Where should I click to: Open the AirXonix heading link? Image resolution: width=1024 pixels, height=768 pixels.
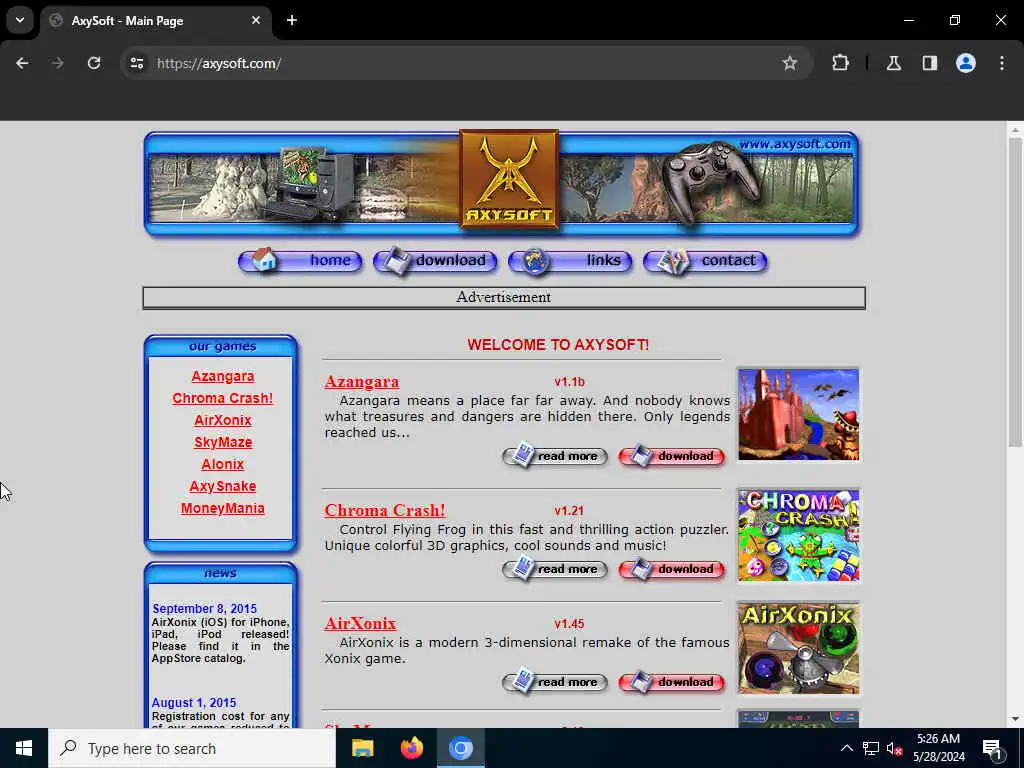coord(360,623)
